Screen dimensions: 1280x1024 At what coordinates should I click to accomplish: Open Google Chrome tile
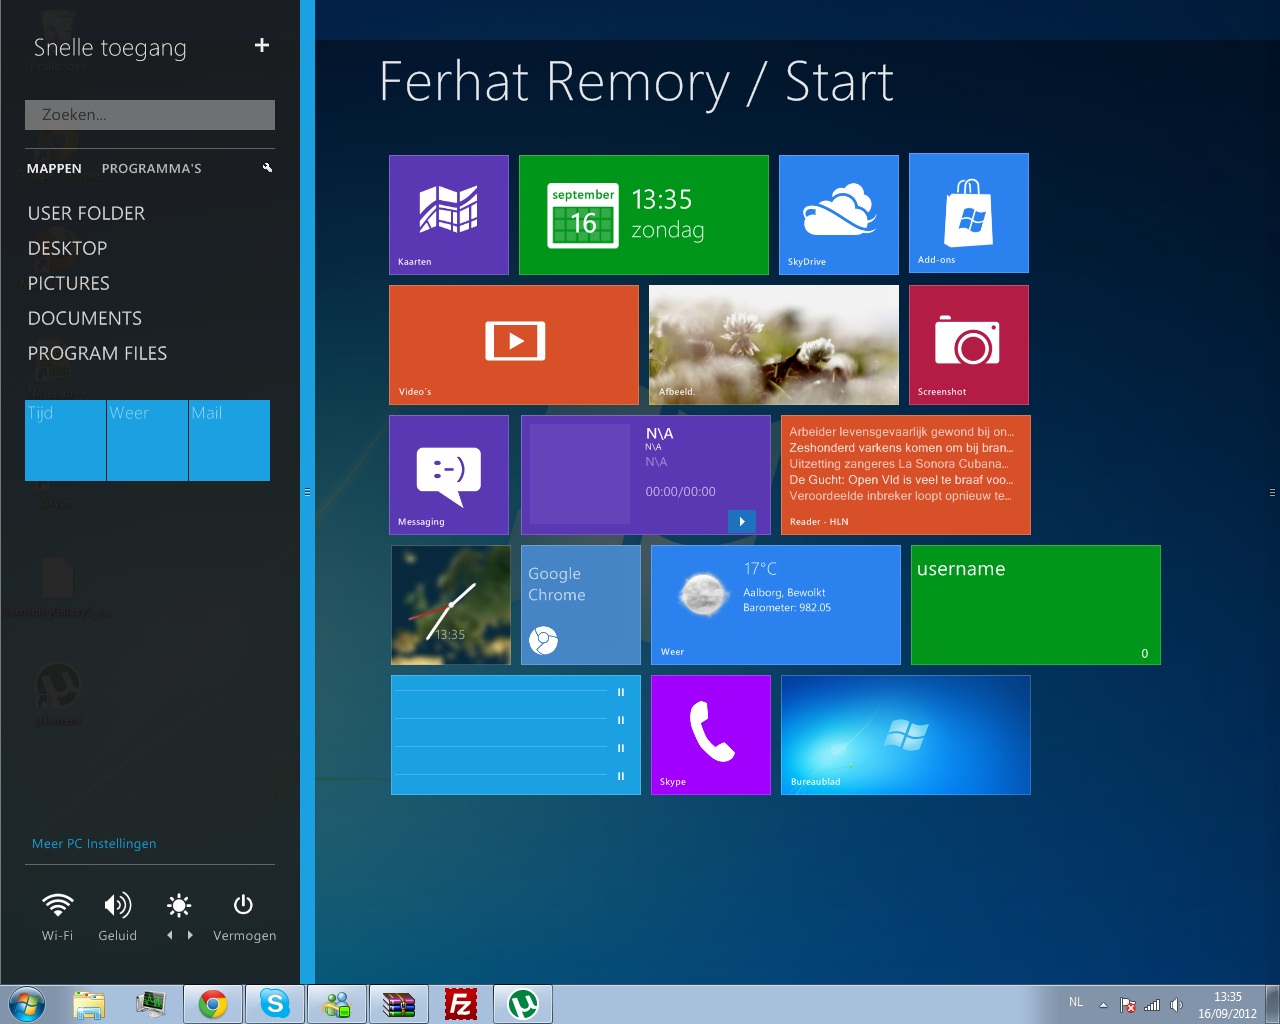click(580, 604)
